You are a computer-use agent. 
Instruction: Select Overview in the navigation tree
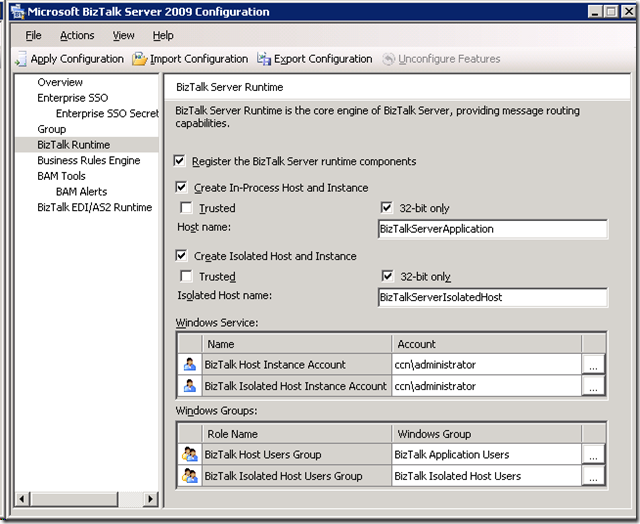(x=60, y=82)
